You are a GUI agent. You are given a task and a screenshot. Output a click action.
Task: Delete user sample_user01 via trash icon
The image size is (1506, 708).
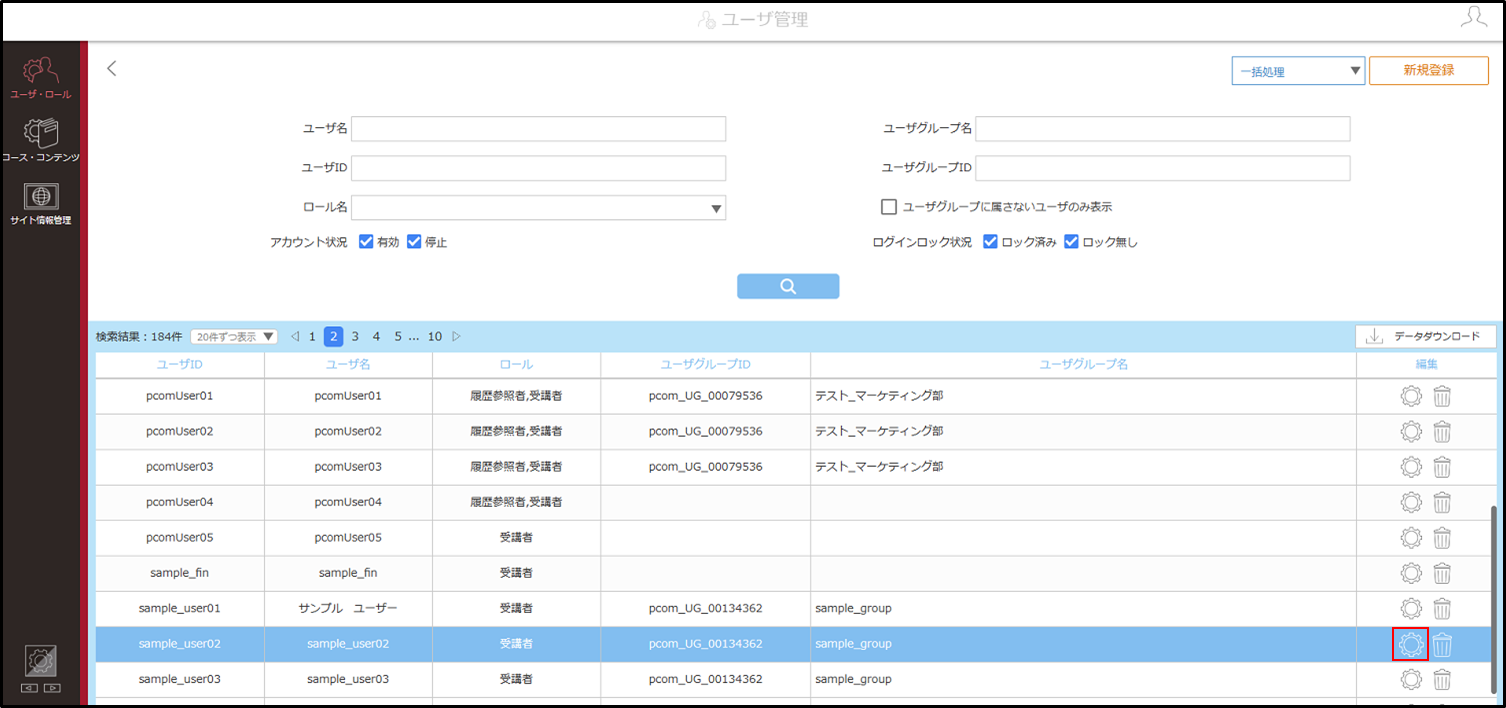[x=1442, y=608]
